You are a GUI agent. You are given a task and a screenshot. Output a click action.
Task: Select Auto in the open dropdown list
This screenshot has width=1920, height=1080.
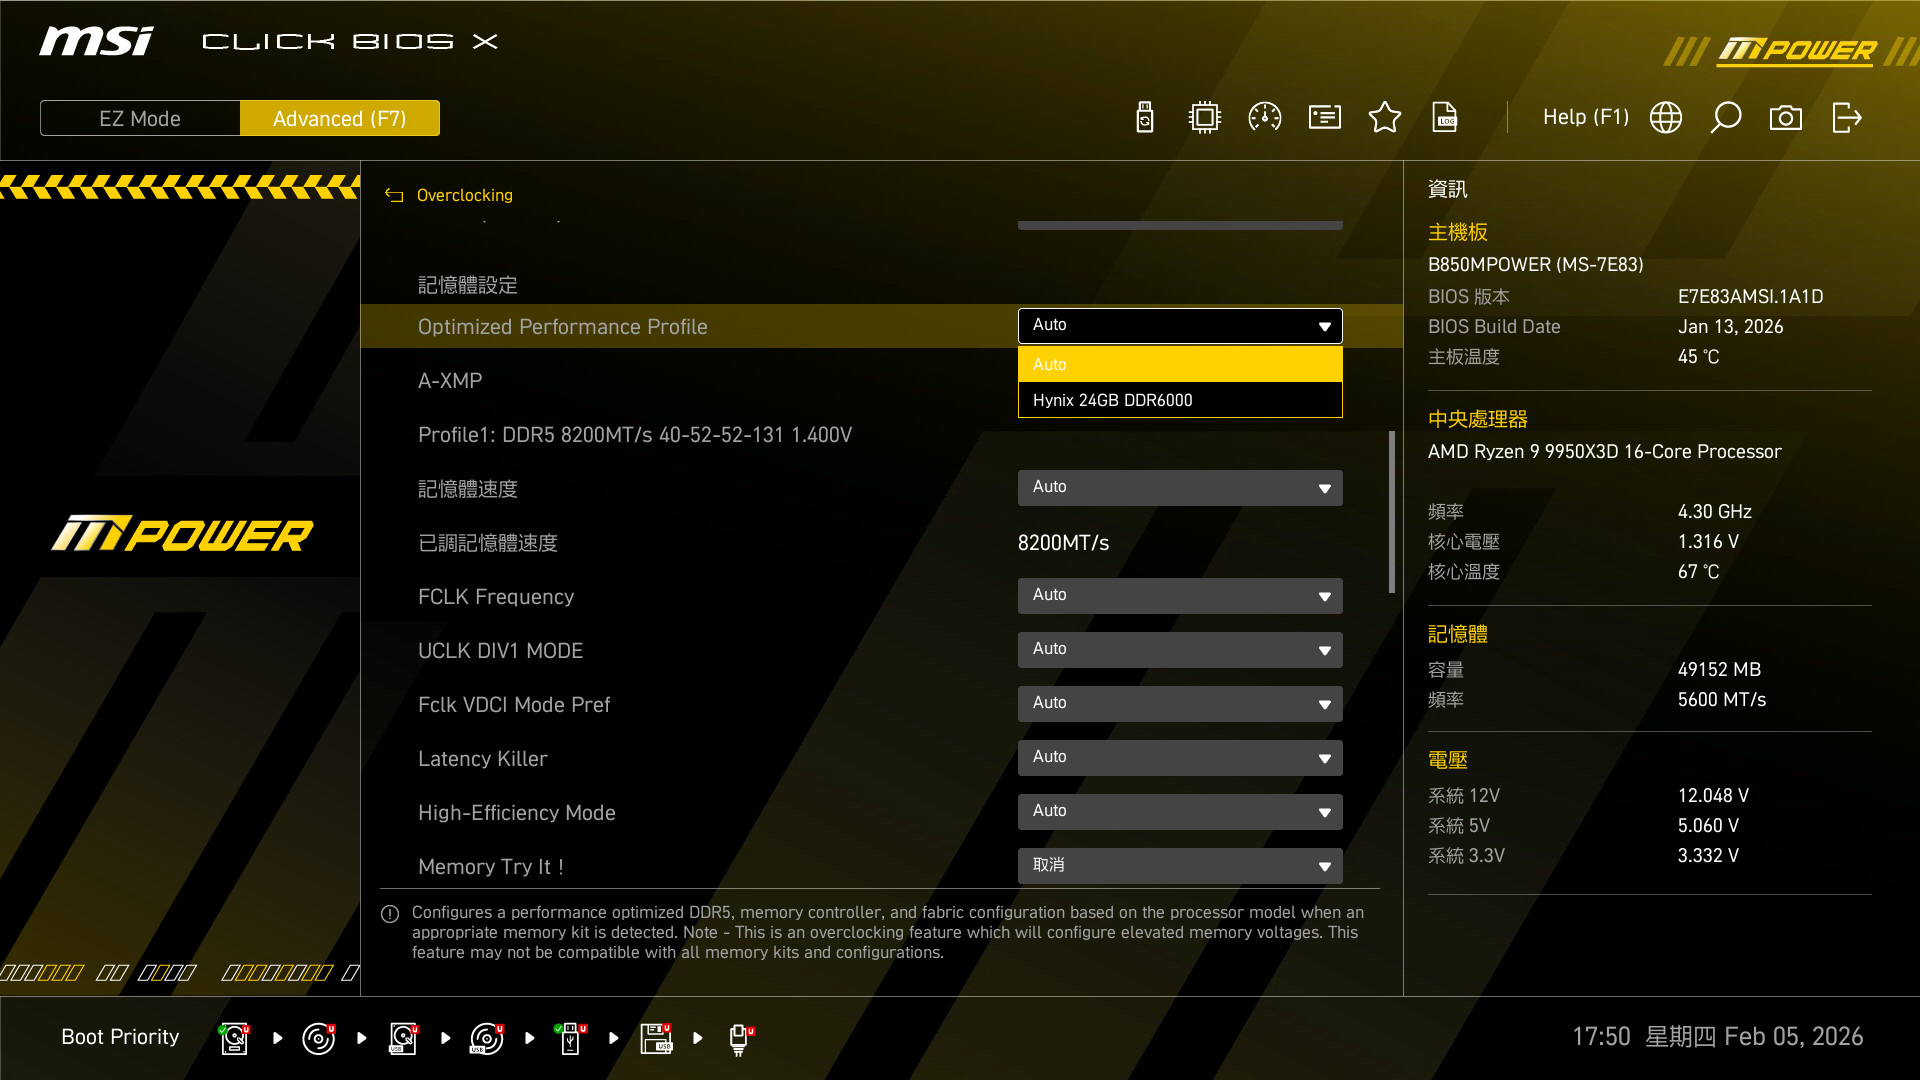pyautogui.click(x=1180, y=364)
